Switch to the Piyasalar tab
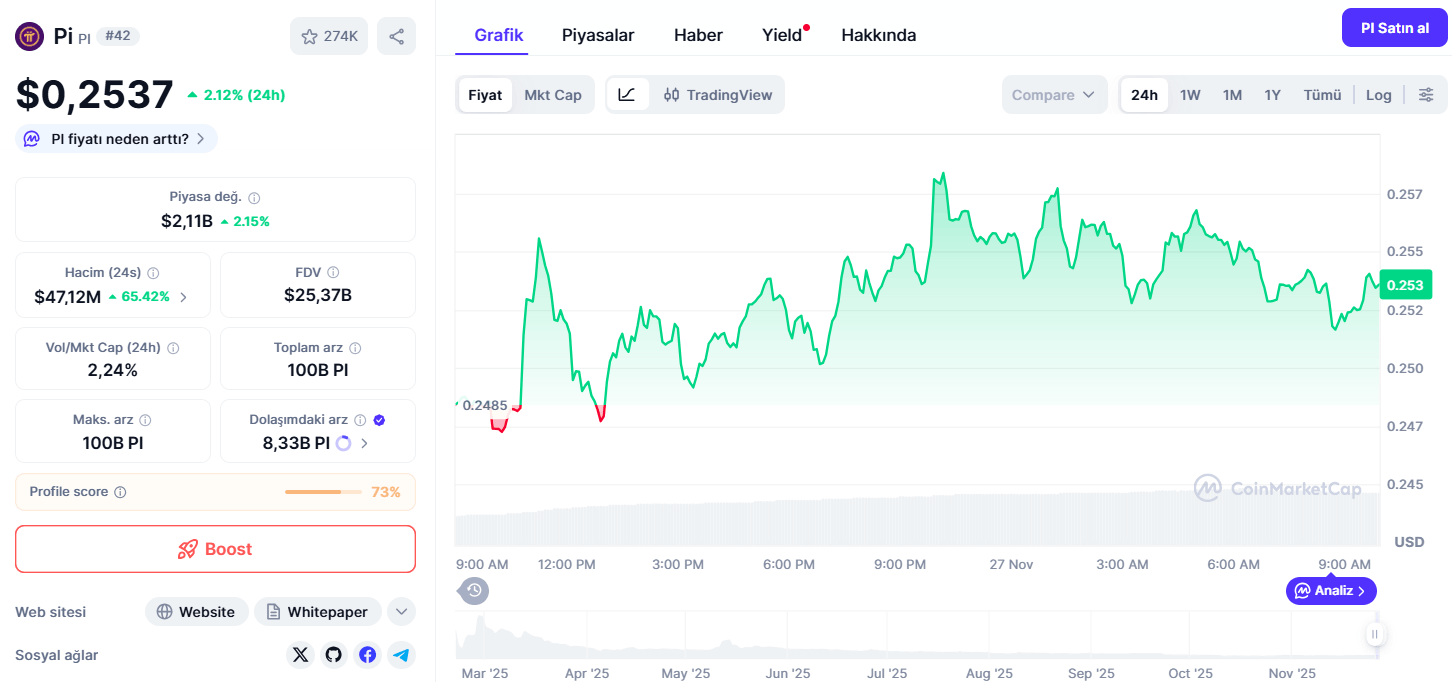The image size is (1452, 682). [x=598, y=35]
